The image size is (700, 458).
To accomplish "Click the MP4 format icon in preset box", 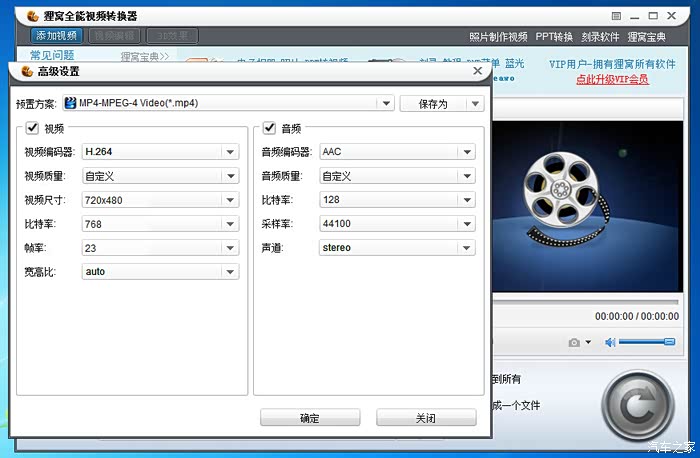I will [71, 103].
